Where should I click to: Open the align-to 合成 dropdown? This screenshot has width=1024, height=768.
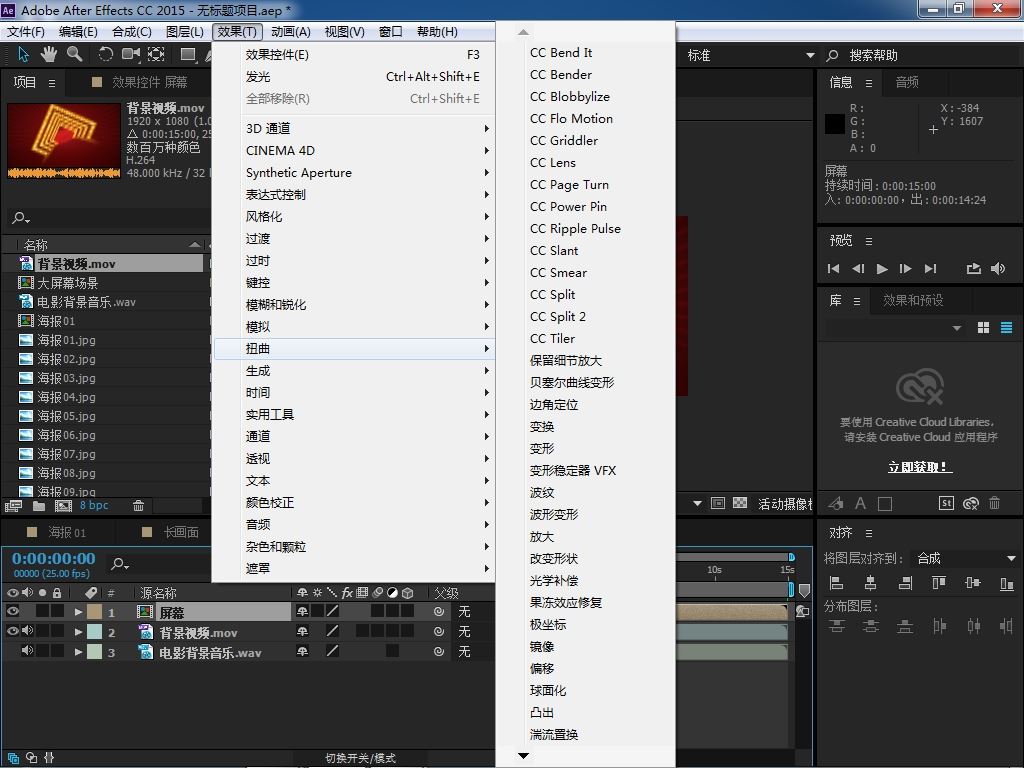(x=964, y=558)
